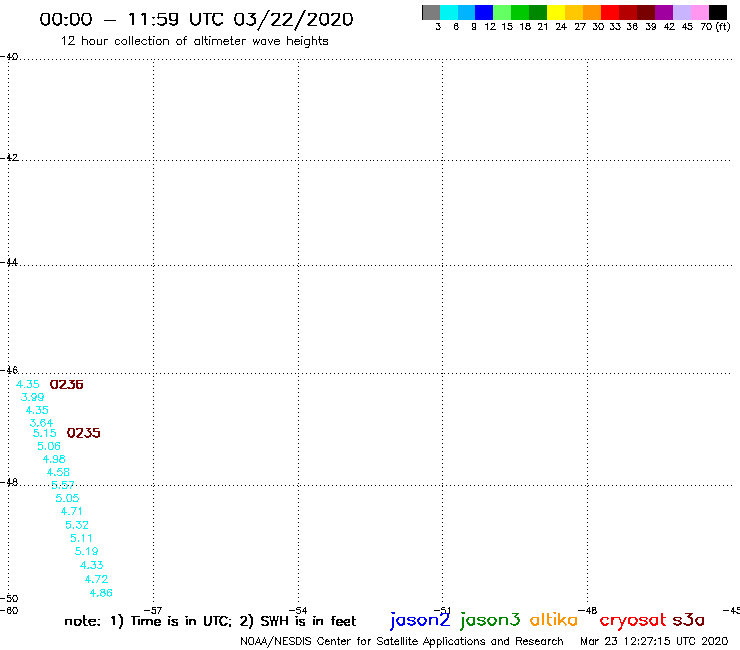Click the 'NOAA/NESDIS Center for Satellite Applications and Research' credit
740x650 pixels.
pyautogui.click(x=402, y=642)
